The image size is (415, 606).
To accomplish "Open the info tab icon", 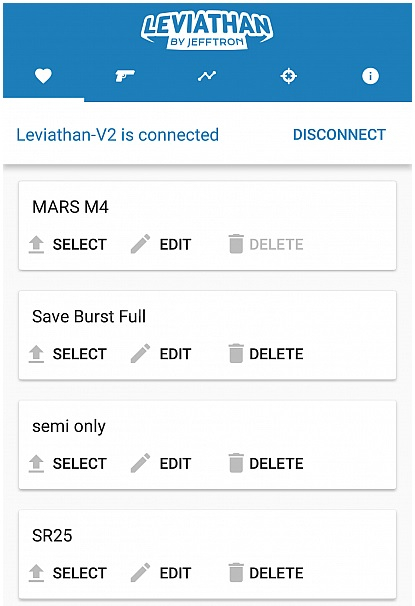I will 370,76.
